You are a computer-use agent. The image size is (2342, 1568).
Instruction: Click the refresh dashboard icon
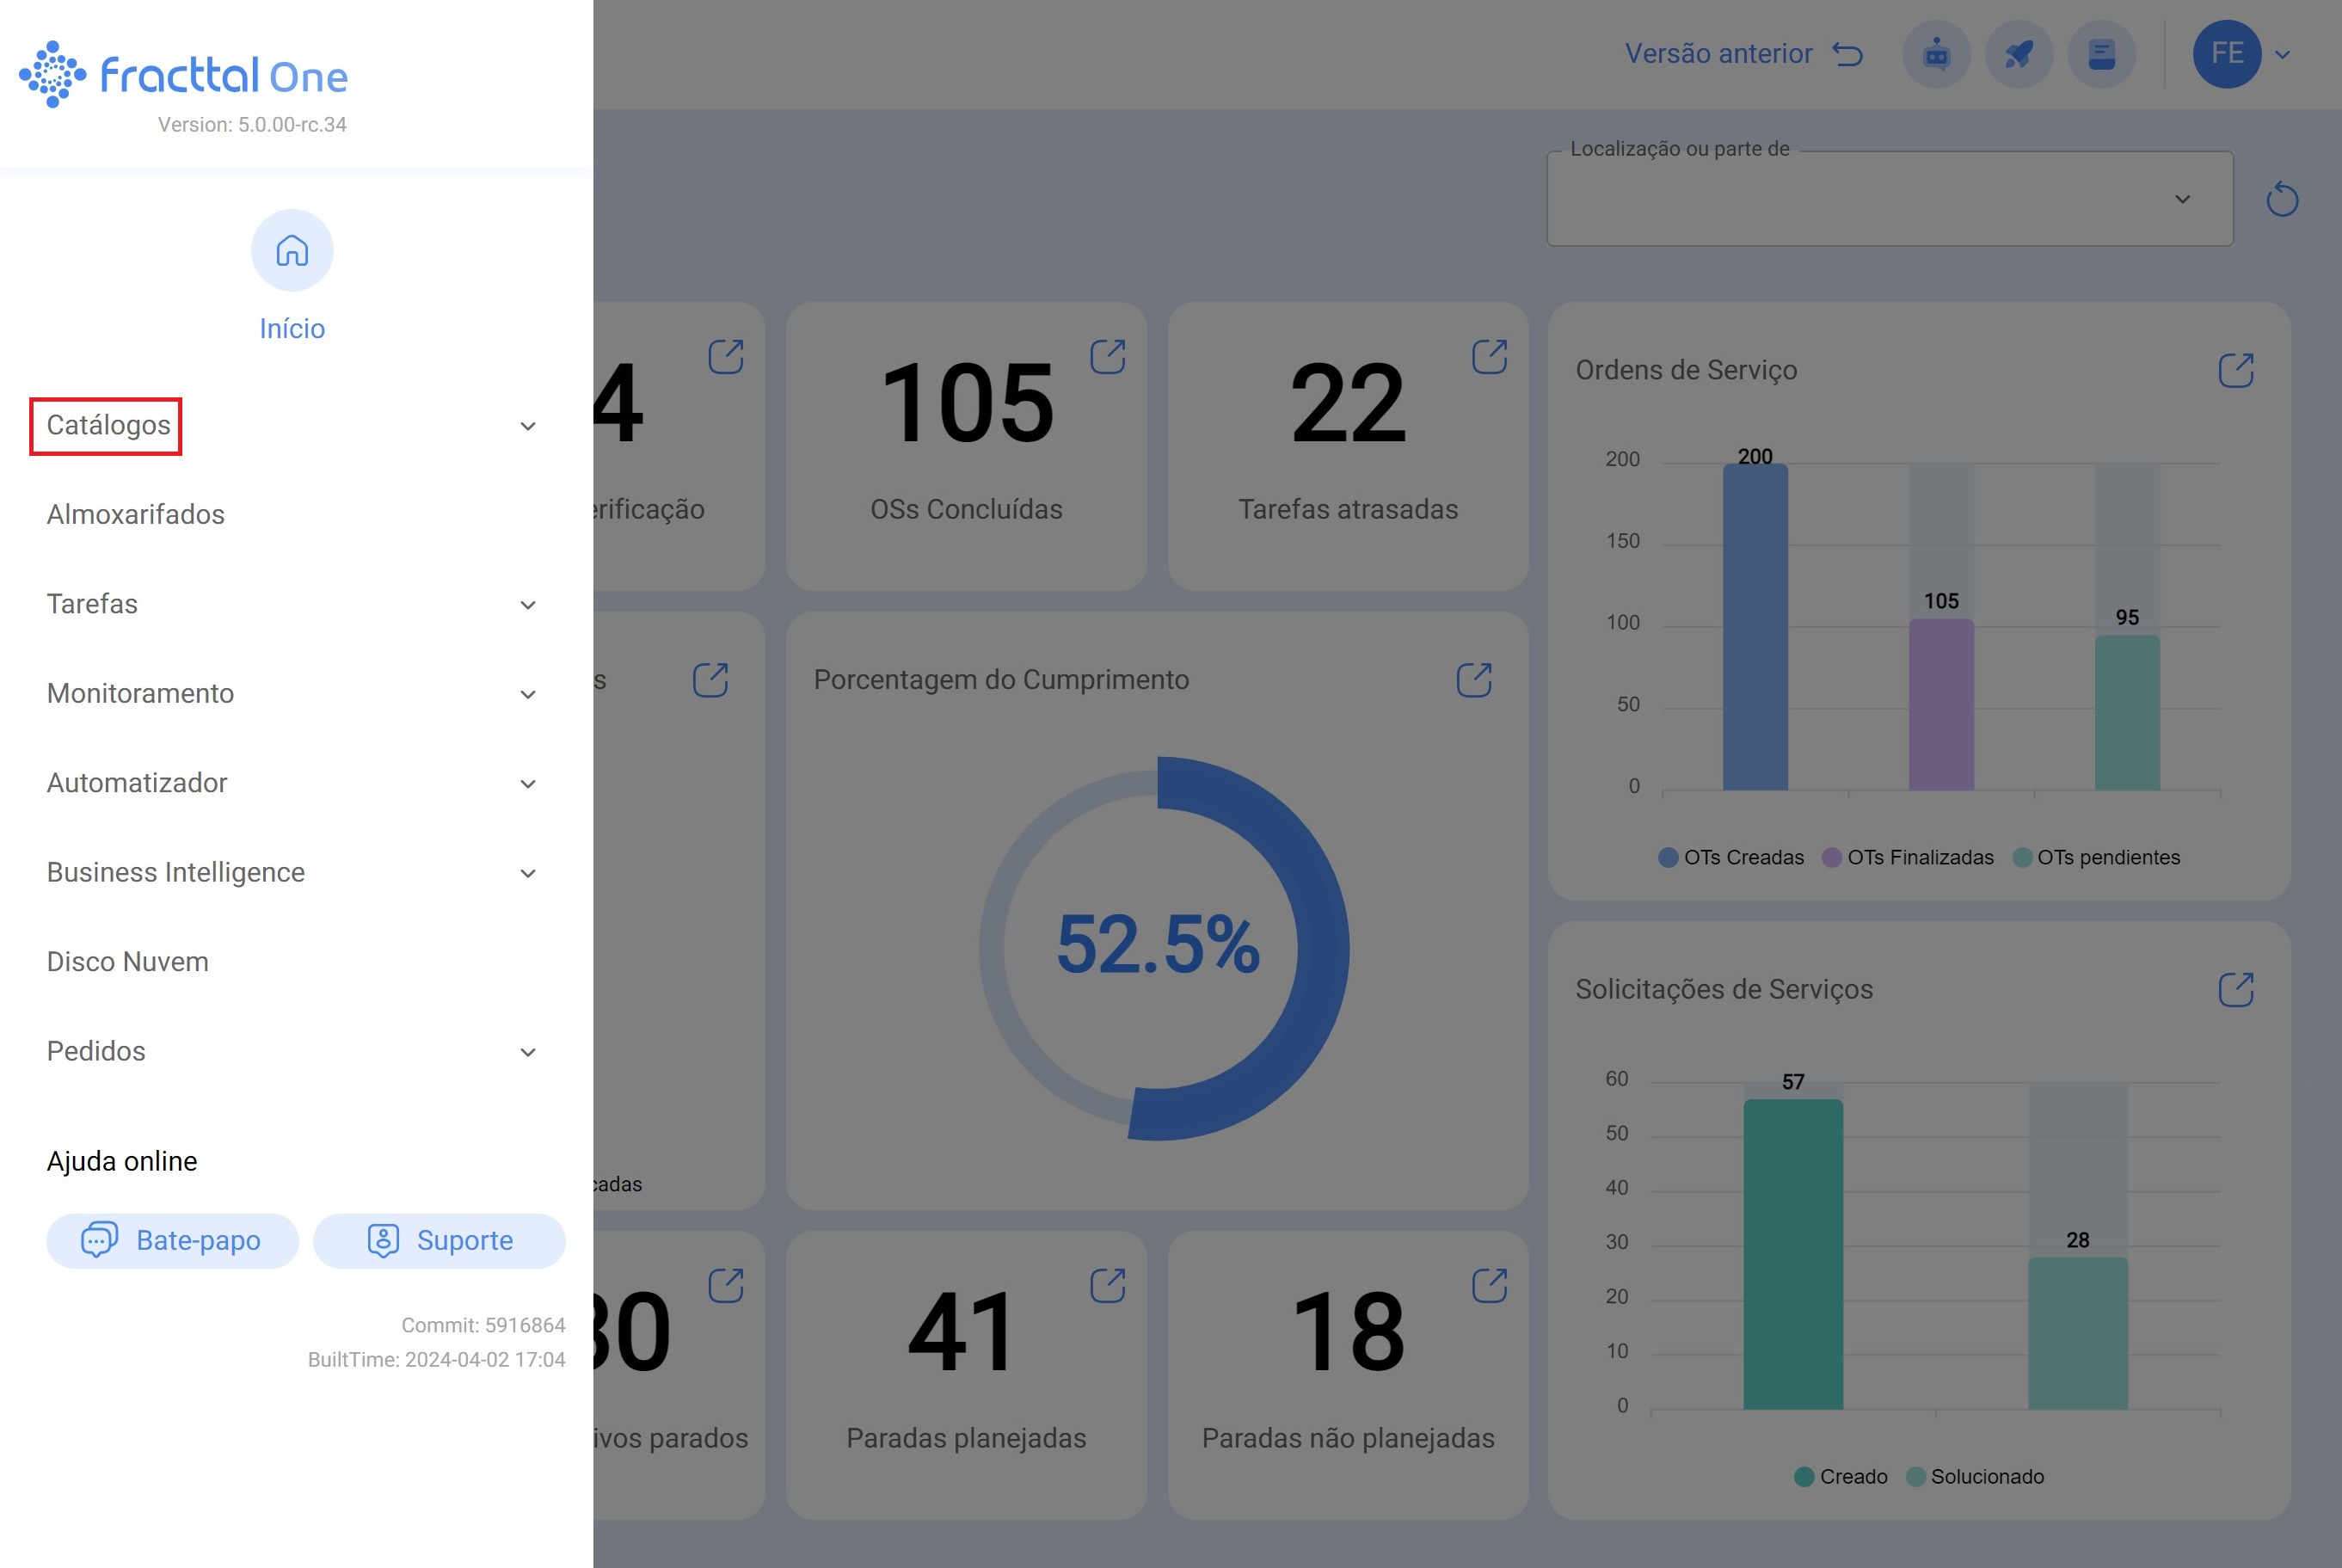2281,199
